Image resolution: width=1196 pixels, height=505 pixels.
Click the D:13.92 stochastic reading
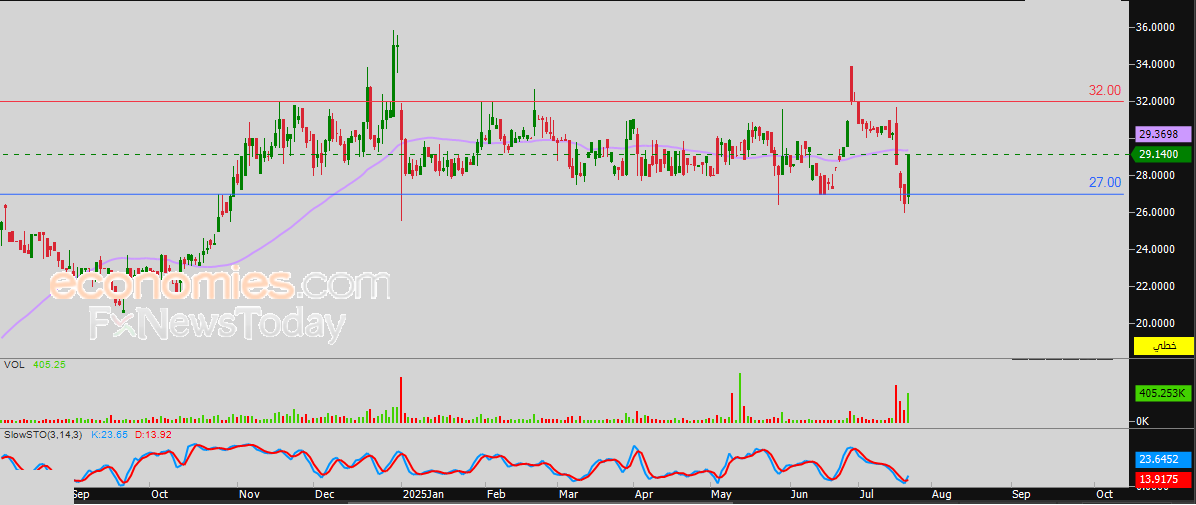pyautogui.click(x=153, y=434)
